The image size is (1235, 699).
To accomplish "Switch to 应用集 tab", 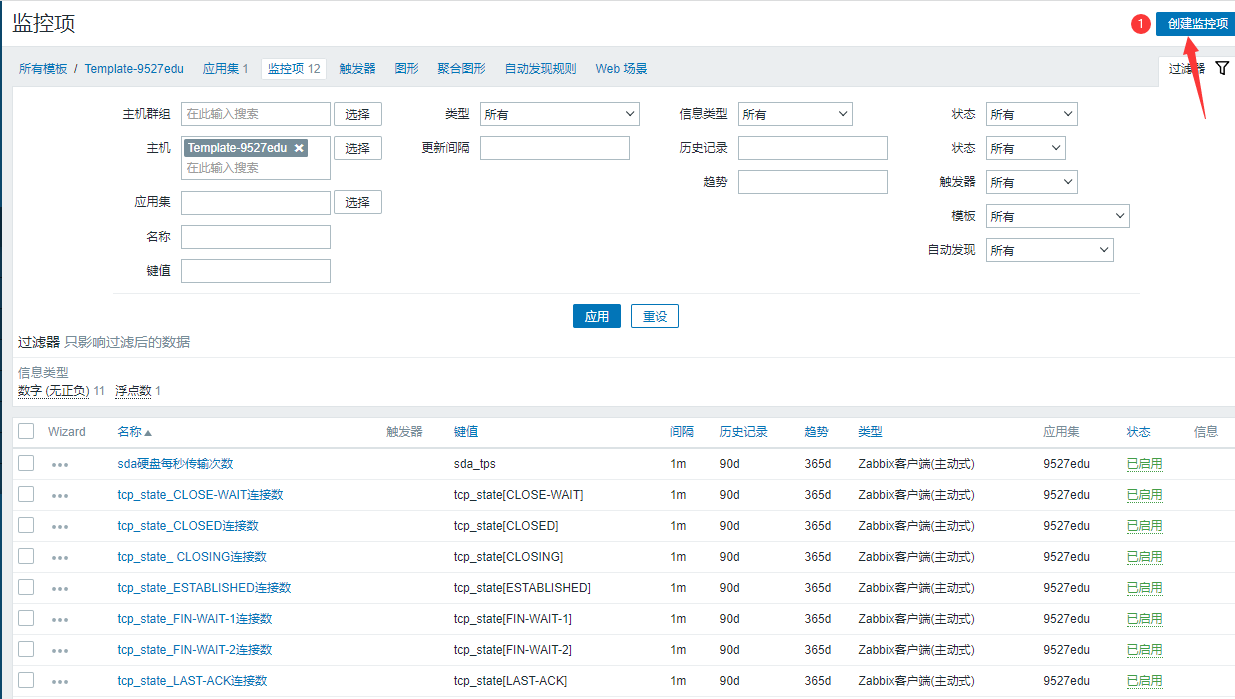I will [x=225, y=69].
